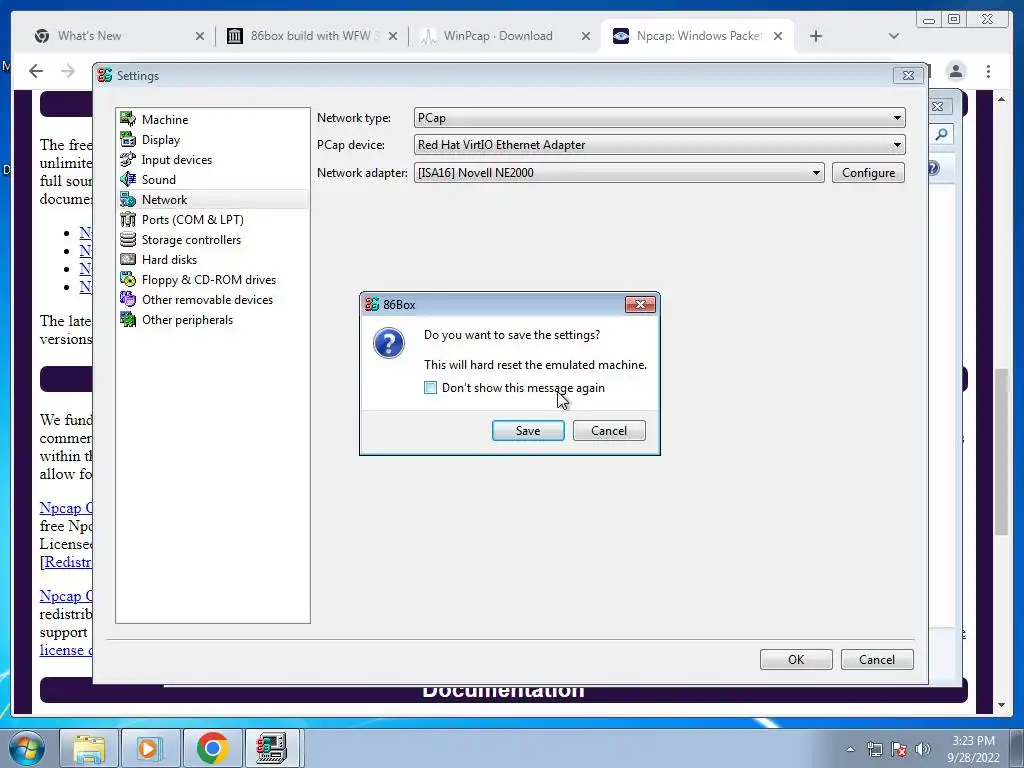This screenshot has height=768, width=1024.
Task: Click Configure next to the Network adapter
Action: [x=868, y=172]
